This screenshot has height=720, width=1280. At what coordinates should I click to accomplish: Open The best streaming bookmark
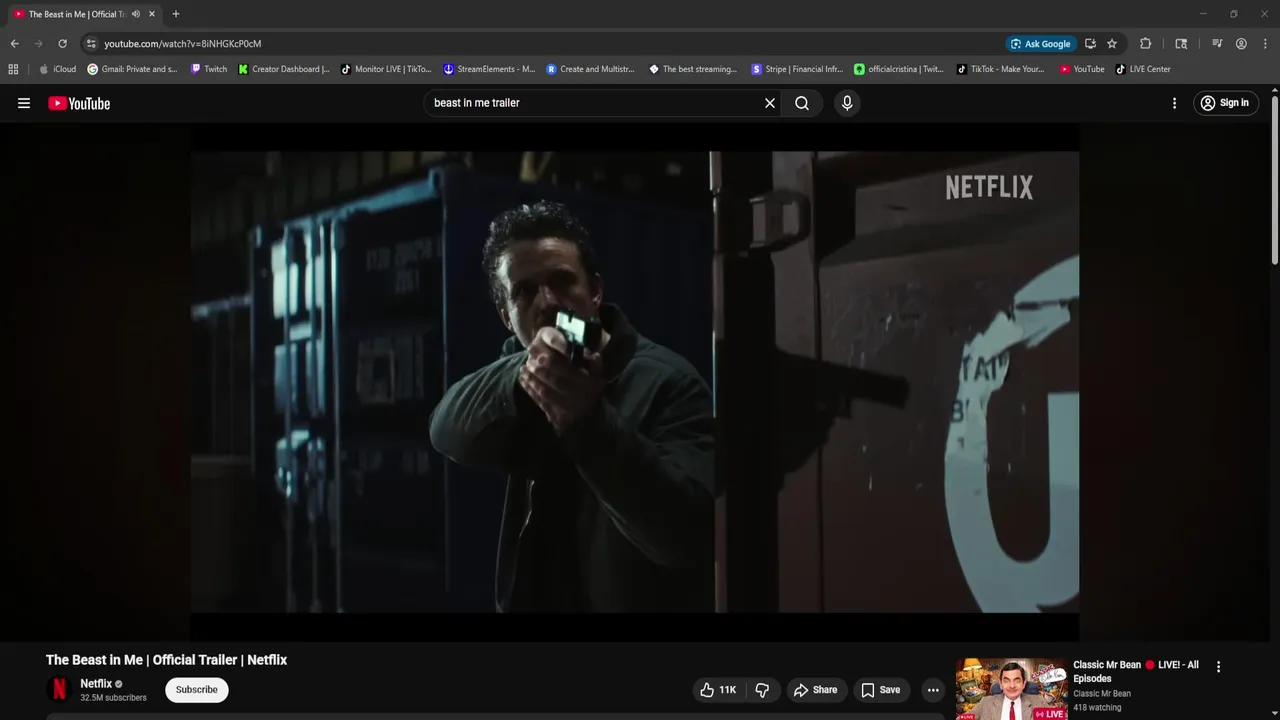[693, 69]
